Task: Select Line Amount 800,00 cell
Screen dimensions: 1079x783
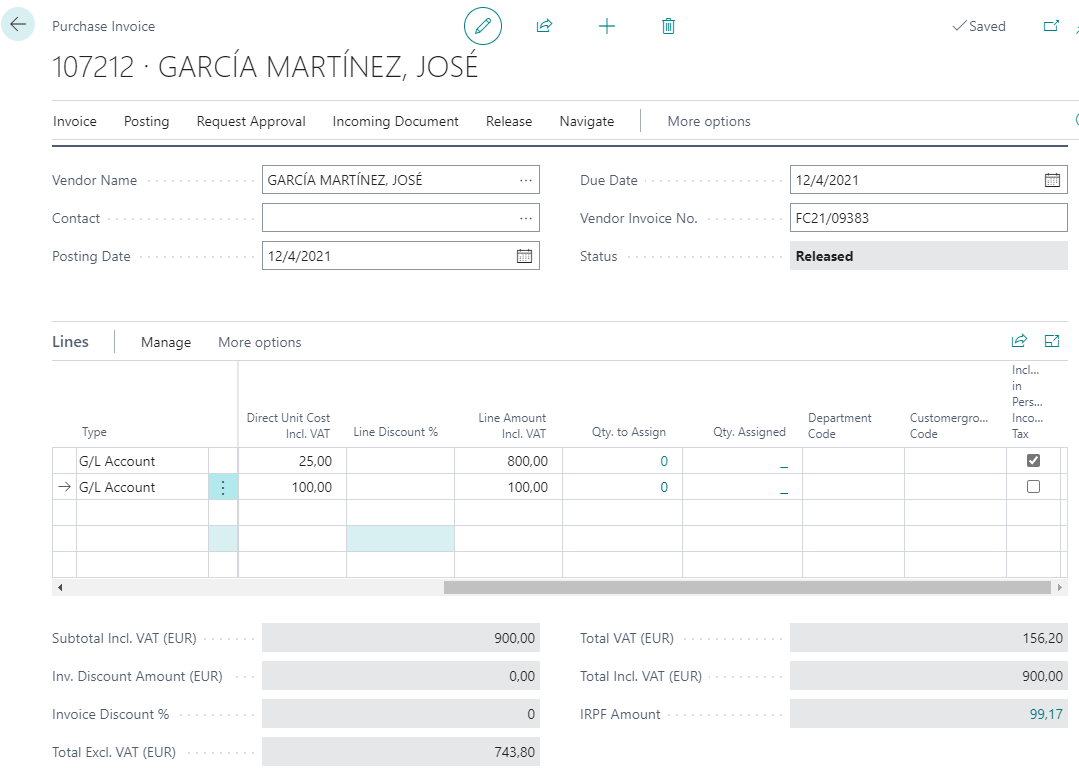Action: pos(509,461)
